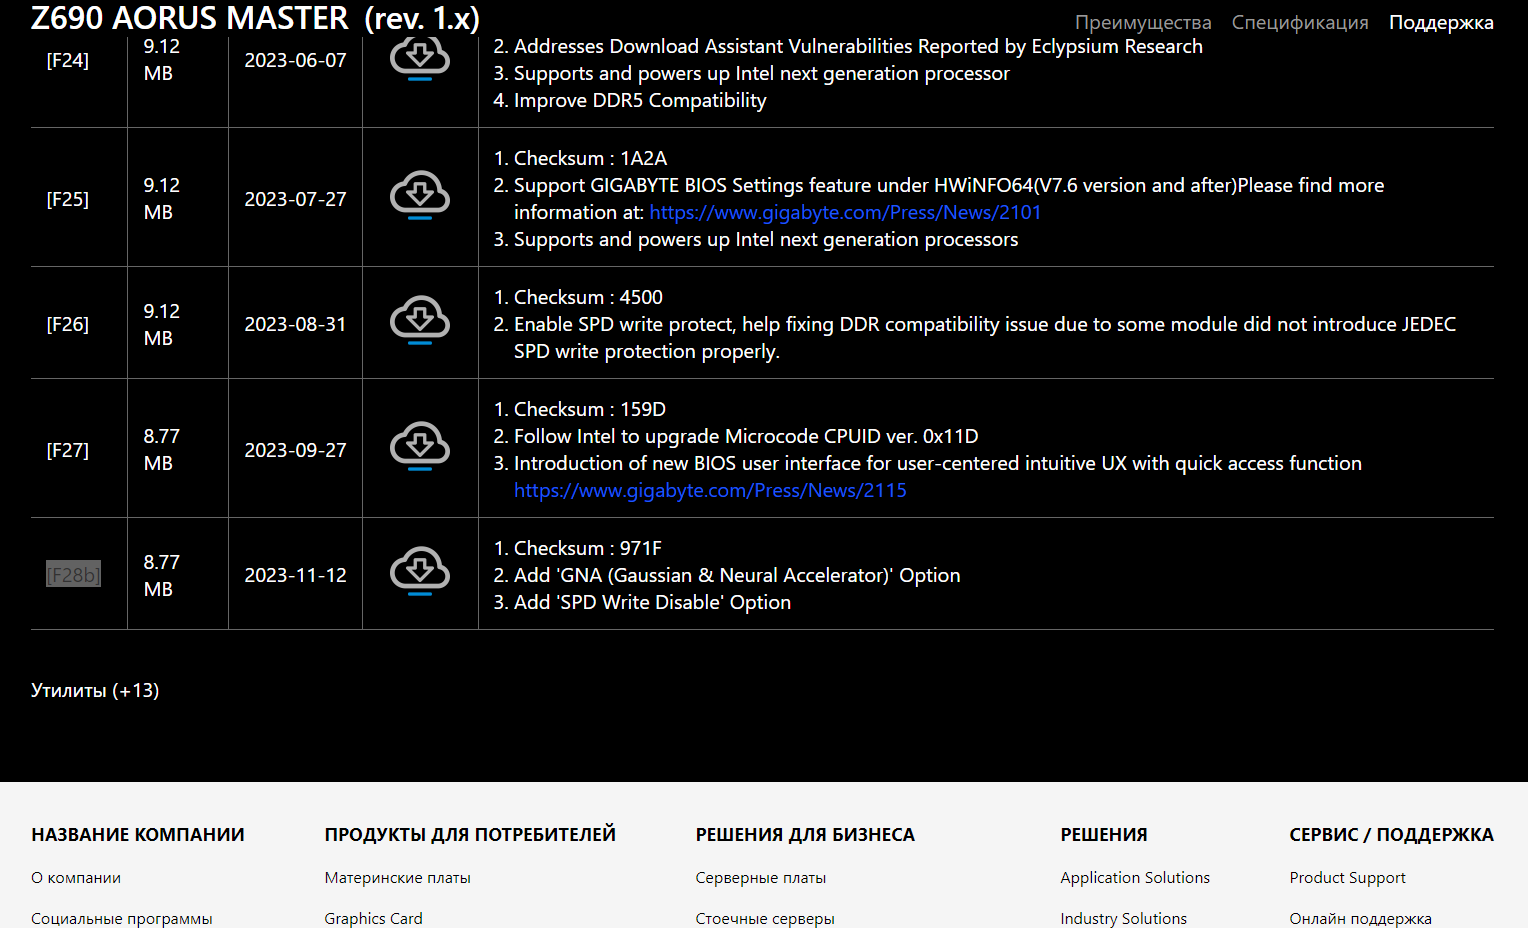Open Онлайн поддержка footer link
The width and height of the screenshot is (1528, 928).
[x=1361, y=918]
